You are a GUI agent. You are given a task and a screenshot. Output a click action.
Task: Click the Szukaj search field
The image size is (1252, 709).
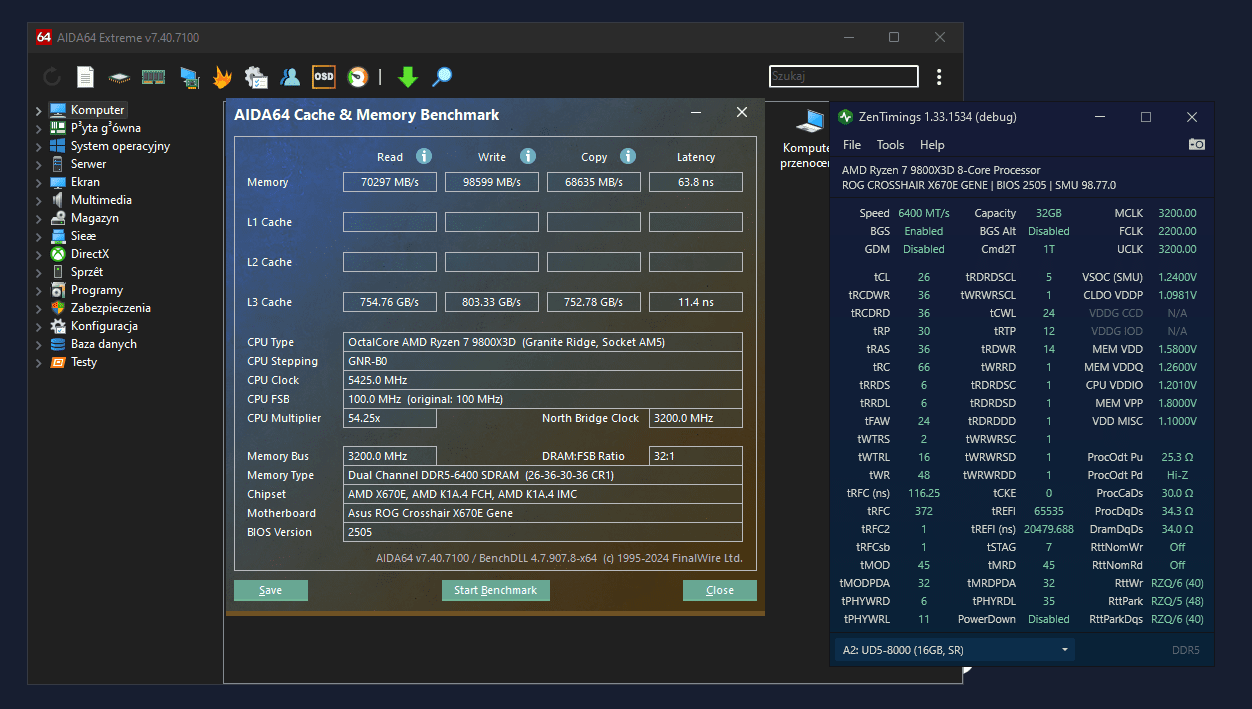point(844,76)
